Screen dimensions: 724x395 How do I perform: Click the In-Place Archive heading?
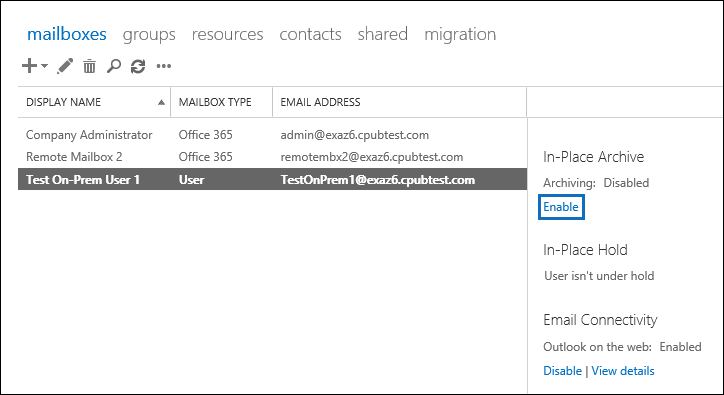tap(593, 157)
